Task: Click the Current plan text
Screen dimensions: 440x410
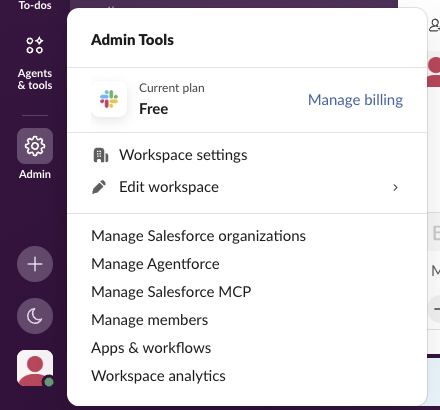Action: coord(172,88)
